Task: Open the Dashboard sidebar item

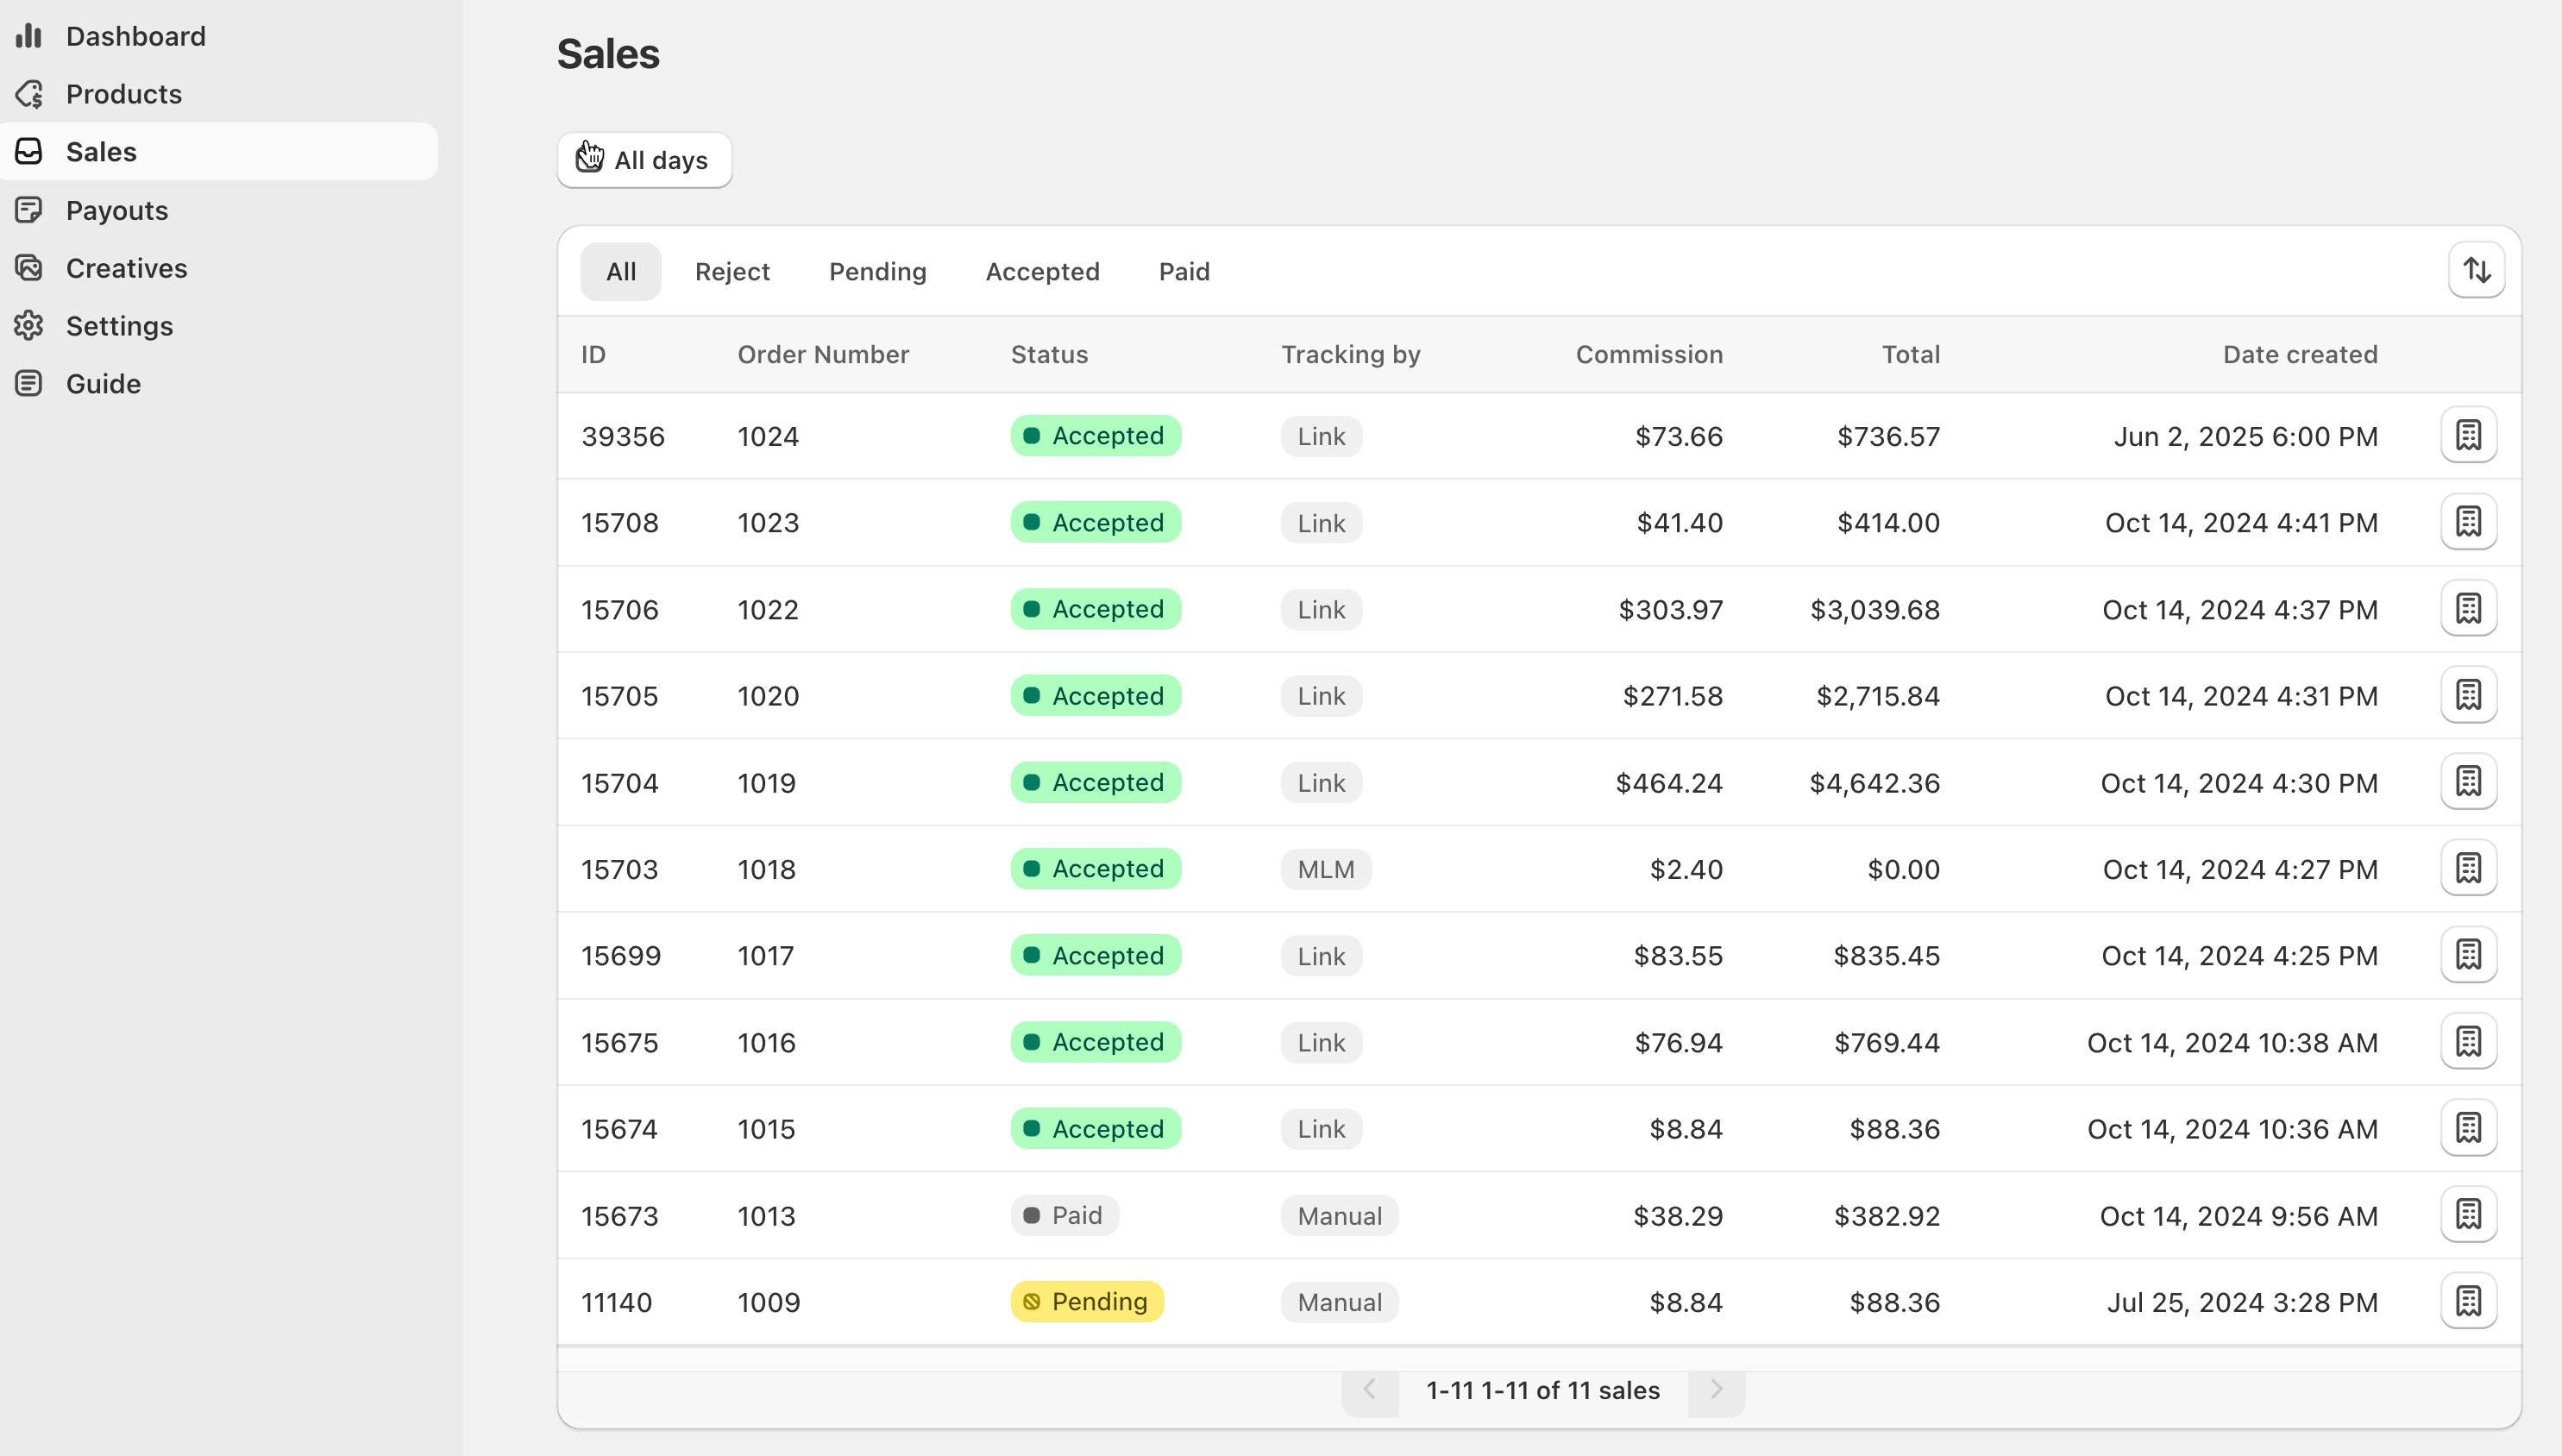Action: 135,36
